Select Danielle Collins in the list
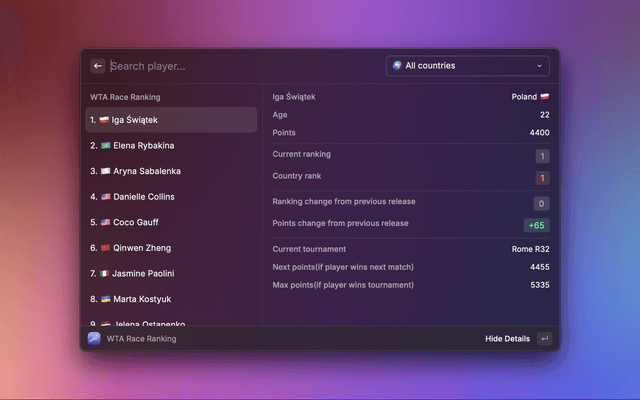This screenshot has width=640, height=400. (171, 197)
